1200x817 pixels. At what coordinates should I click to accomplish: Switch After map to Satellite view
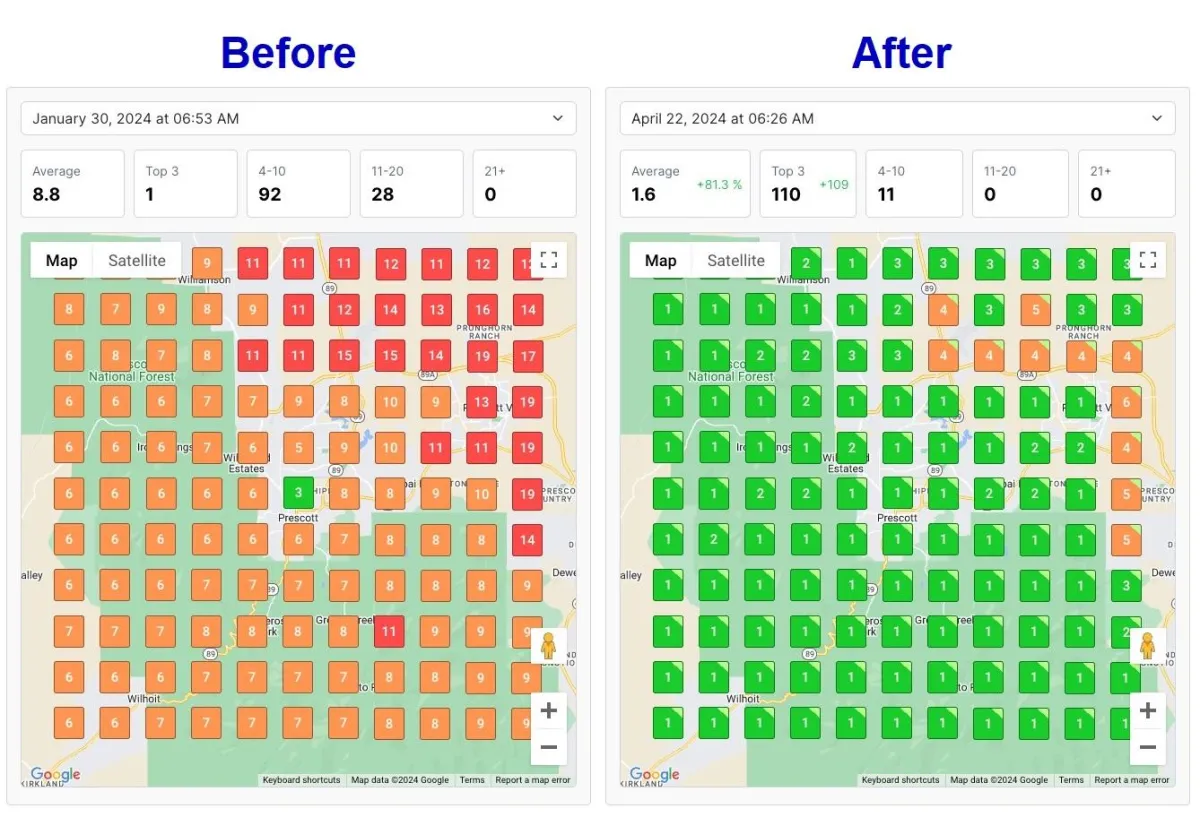736,260
